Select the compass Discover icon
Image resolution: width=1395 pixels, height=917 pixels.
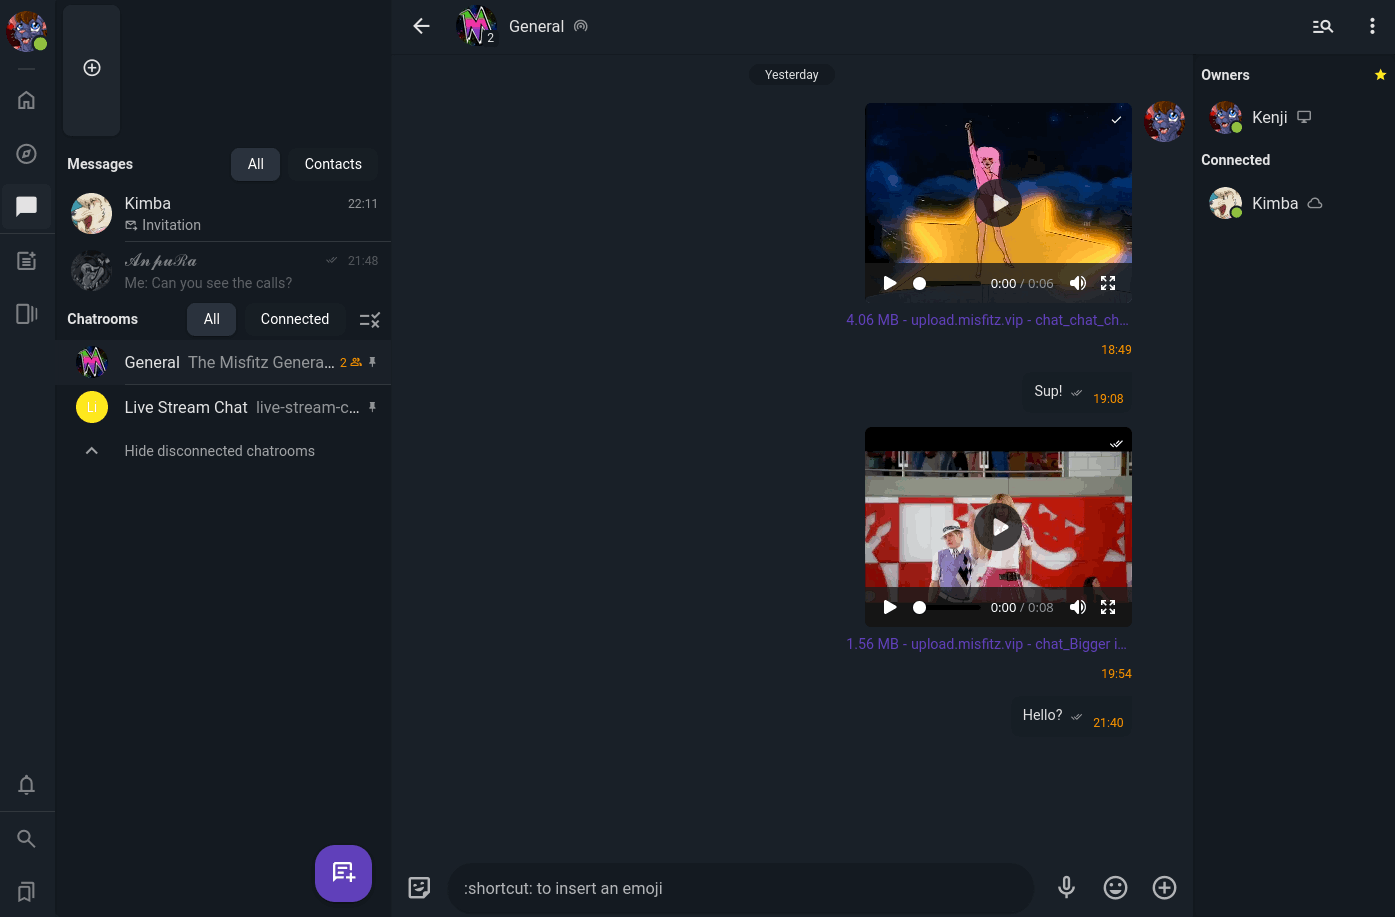point(27,154)
